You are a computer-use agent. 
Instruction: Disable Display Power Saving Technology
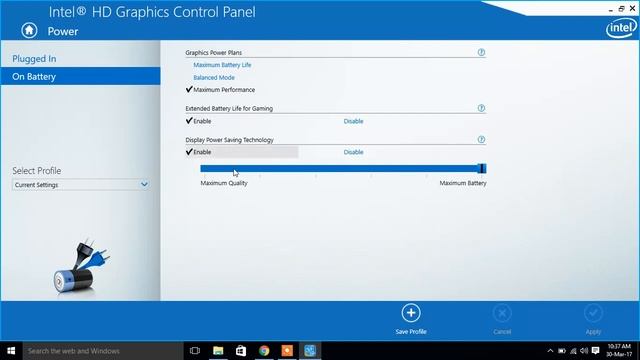353,152
